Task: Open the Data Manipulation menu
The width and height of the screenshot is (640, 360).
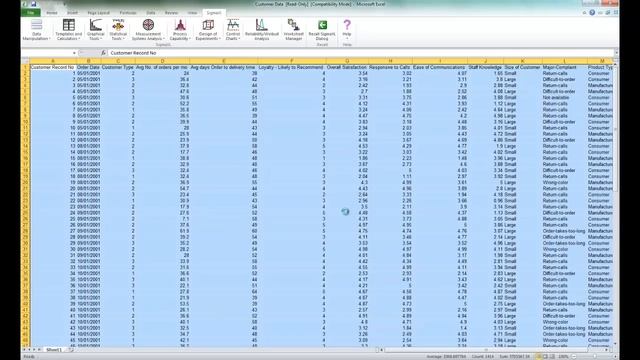Action: coord(36,30)
